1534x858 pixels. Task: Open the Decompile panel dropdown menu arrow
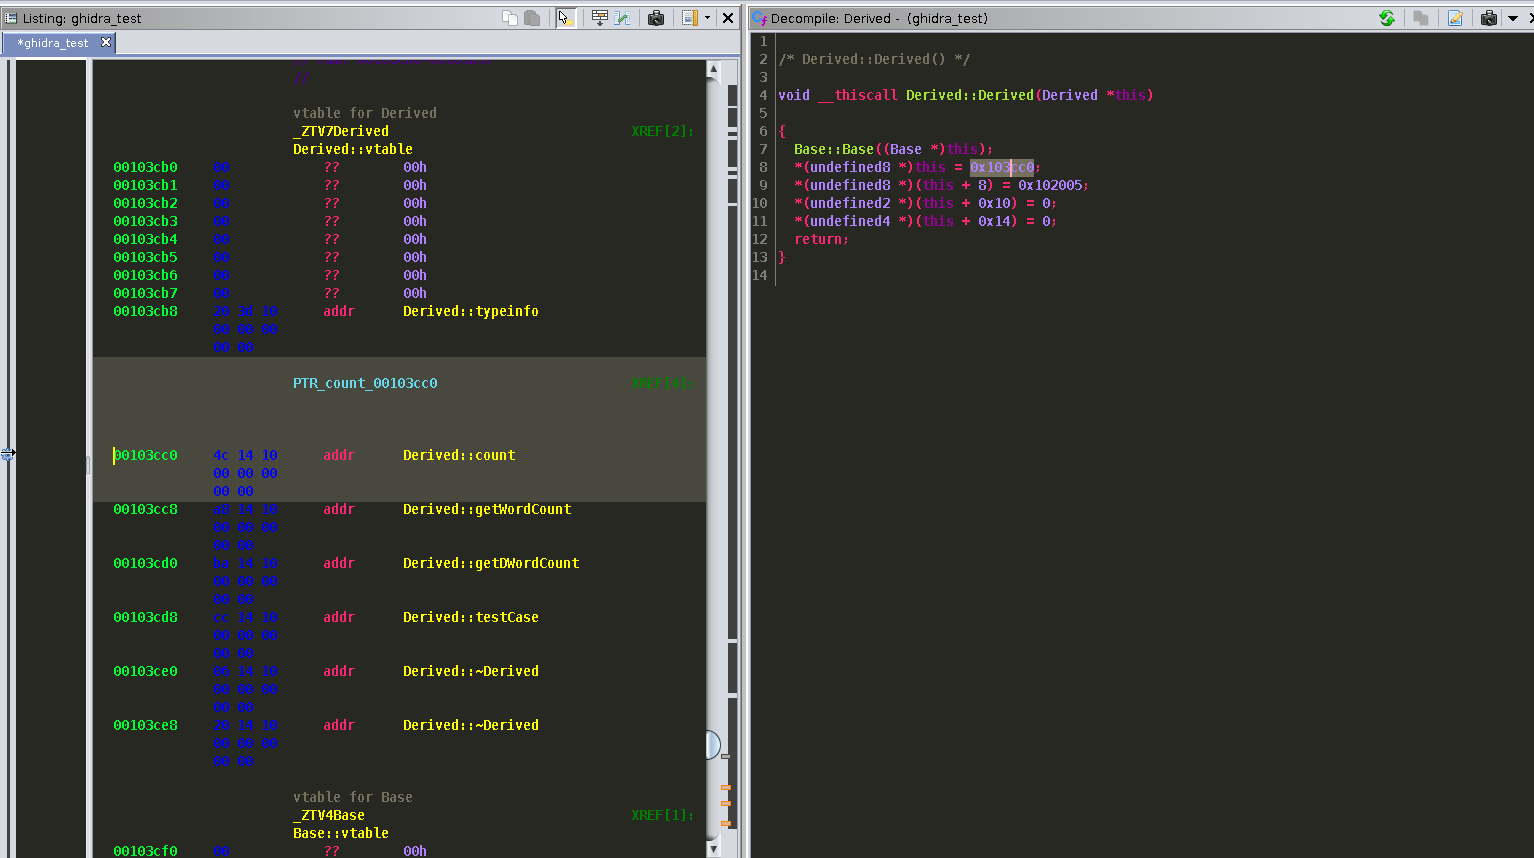pyautogui.click(x=1513, y=18)
